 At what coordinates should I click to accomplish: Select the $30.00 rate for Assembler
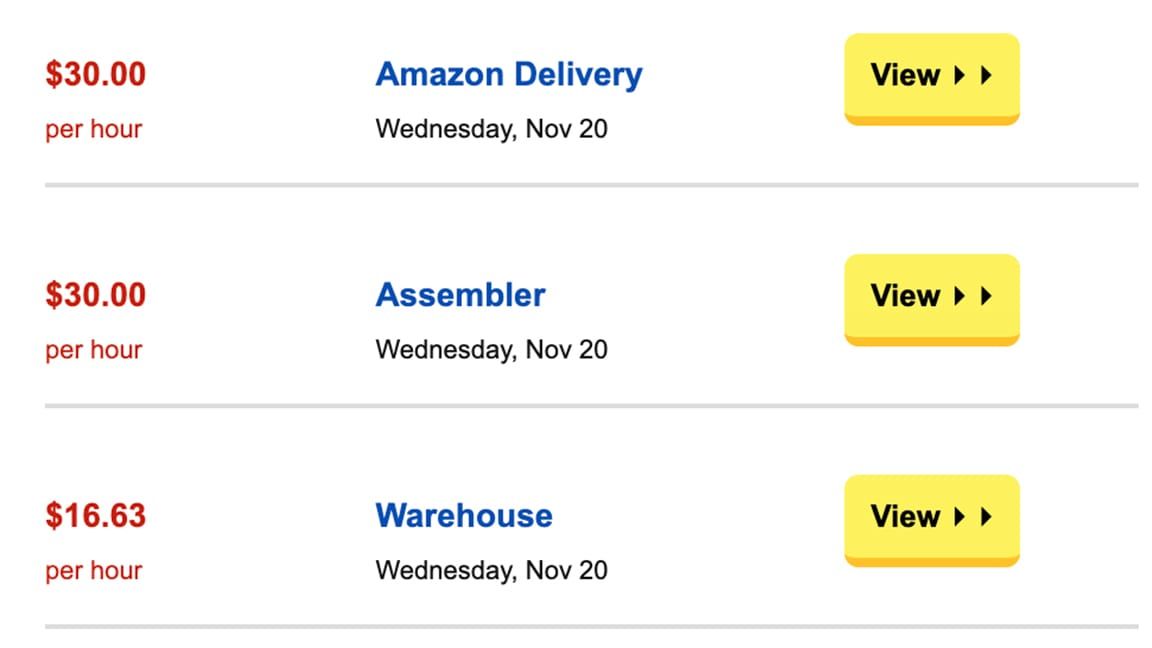pyautogui.click(x=93, y=294)
